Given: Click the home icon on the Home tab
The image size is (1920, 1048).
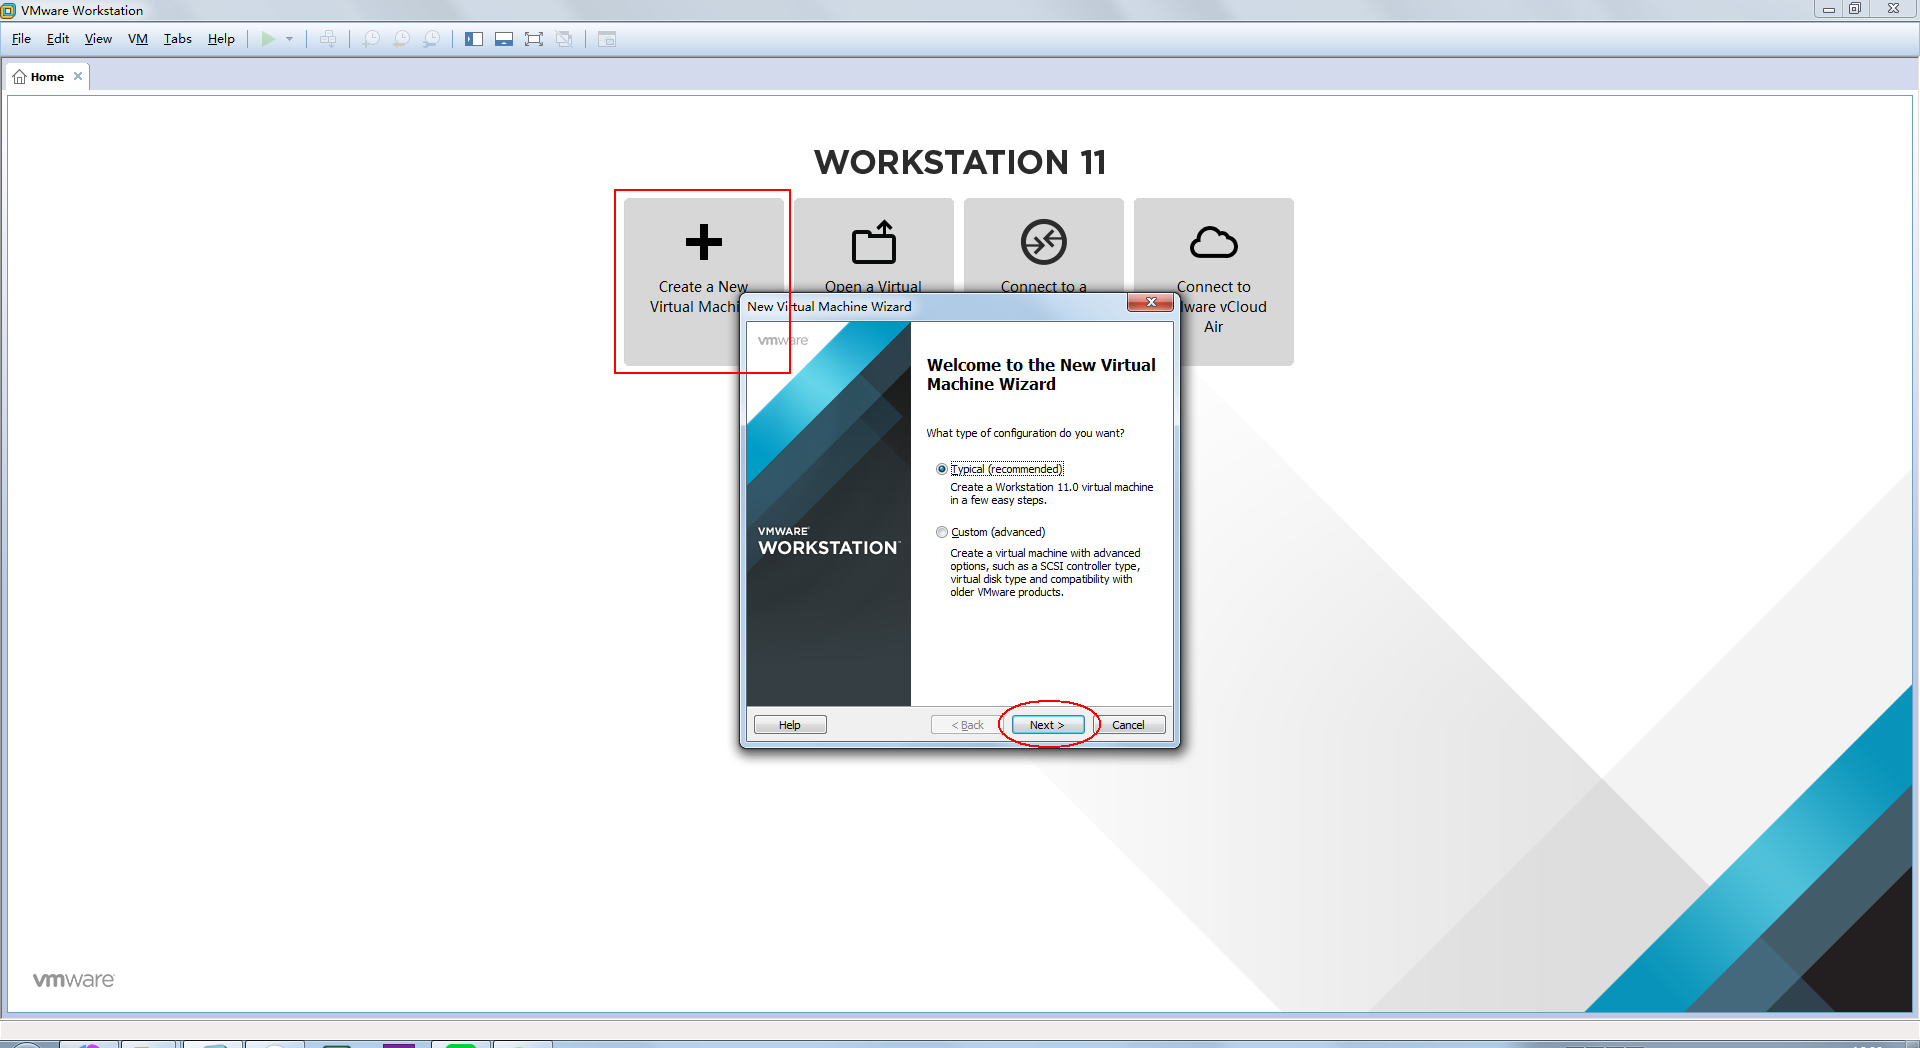Looking at the screenshot, I should point(19,77).
